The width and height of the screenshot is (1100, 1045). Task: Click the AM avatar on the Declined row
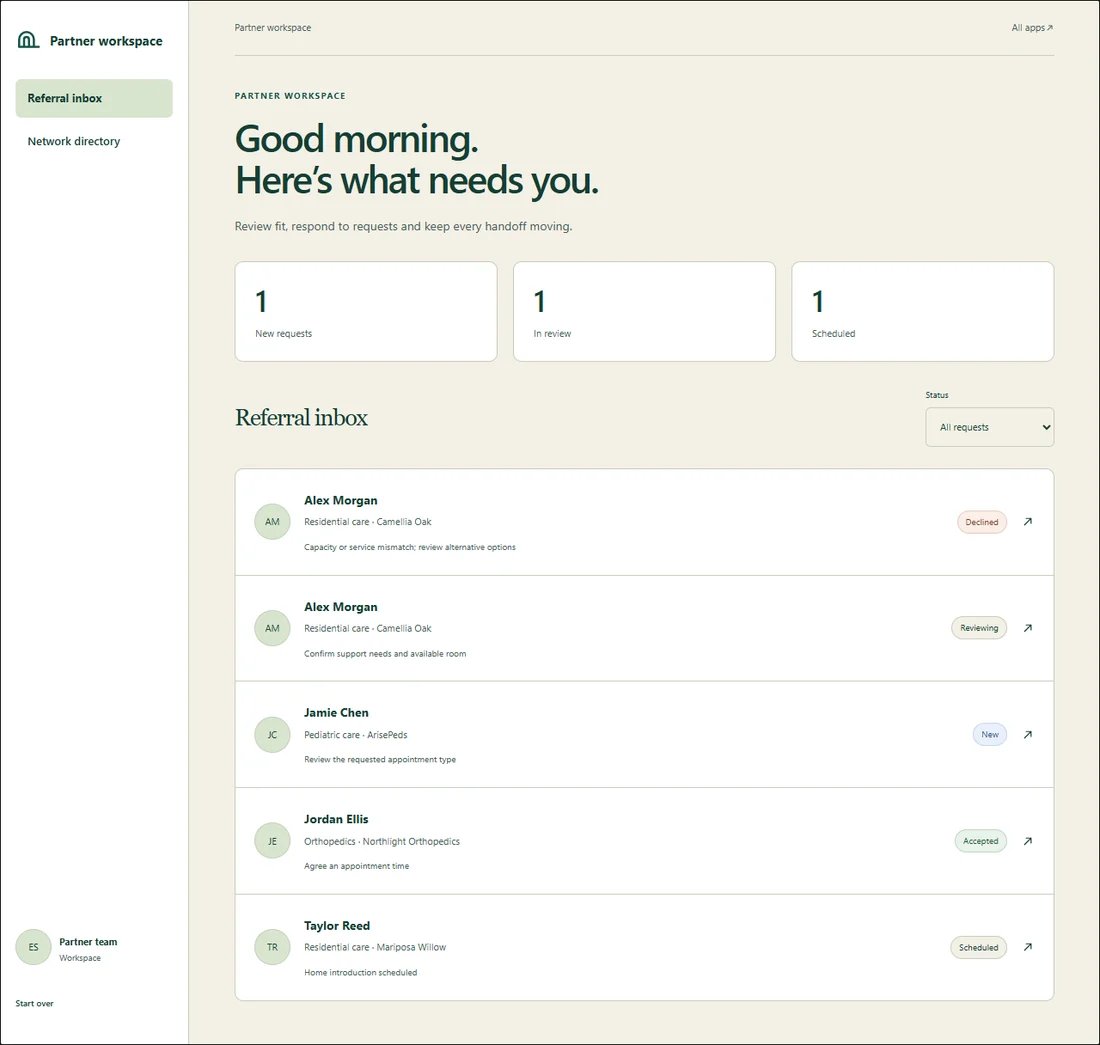(x=272, y=522)
